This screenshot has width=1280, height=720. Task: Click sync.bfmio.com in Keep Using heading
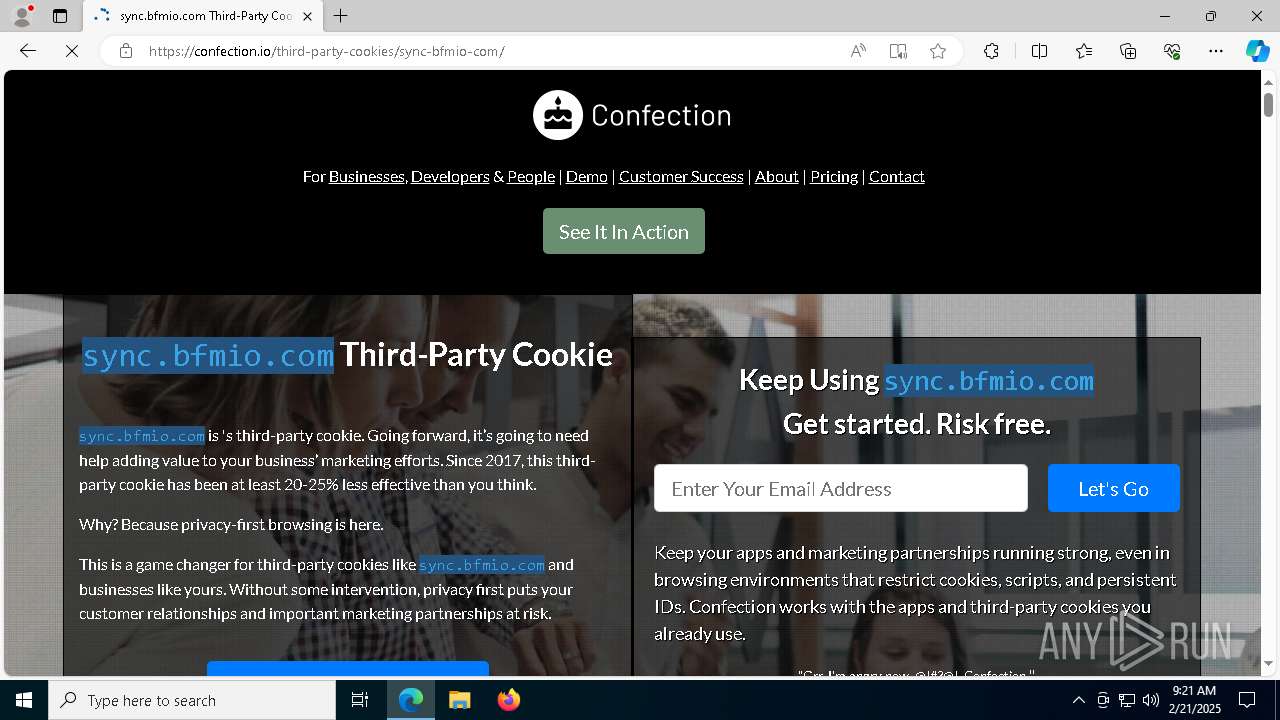point(989,381)
